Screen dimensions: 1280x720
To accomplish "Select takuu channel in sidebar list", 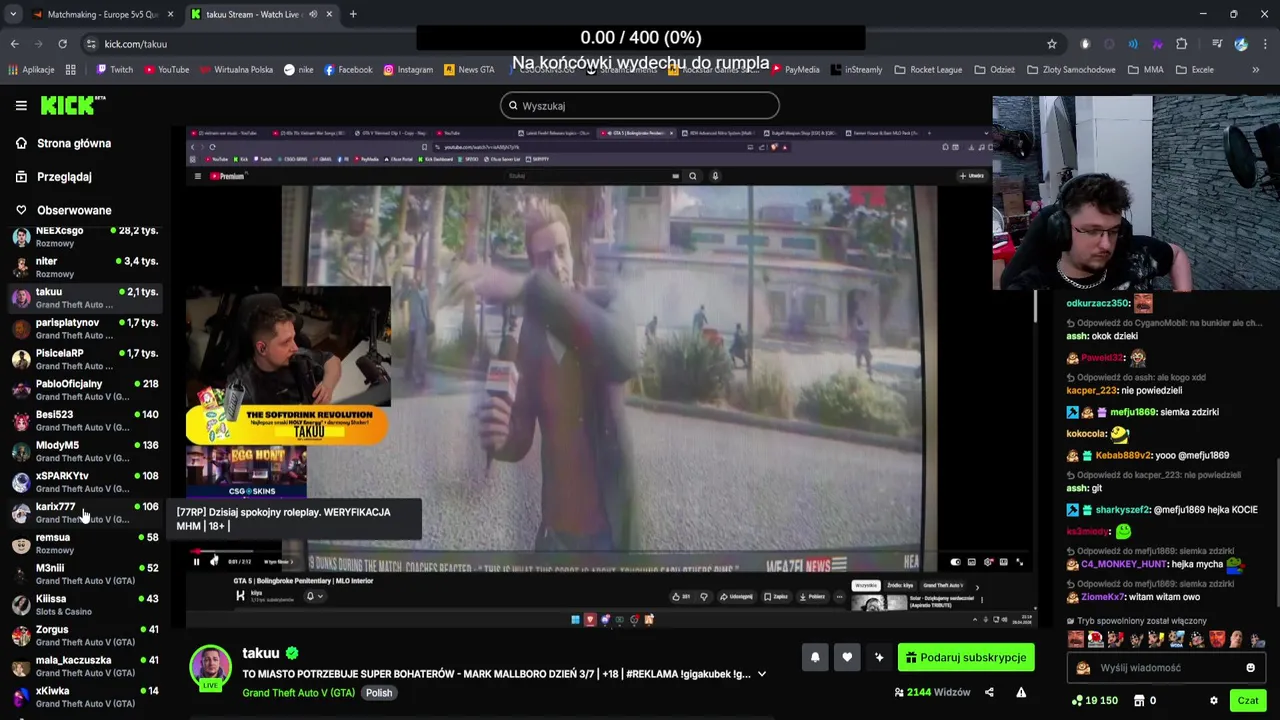I will click(x=85, y=298).
